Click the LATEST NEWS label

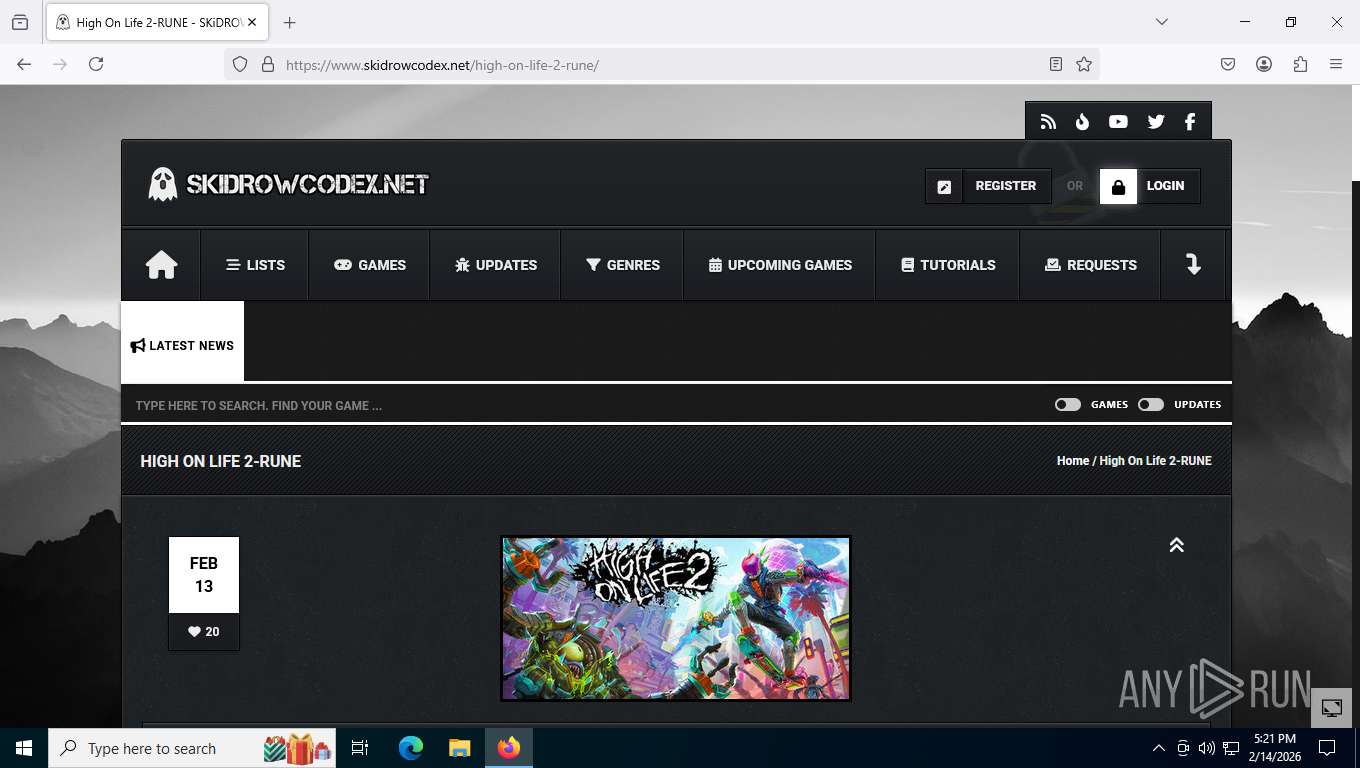pos(182,346)
